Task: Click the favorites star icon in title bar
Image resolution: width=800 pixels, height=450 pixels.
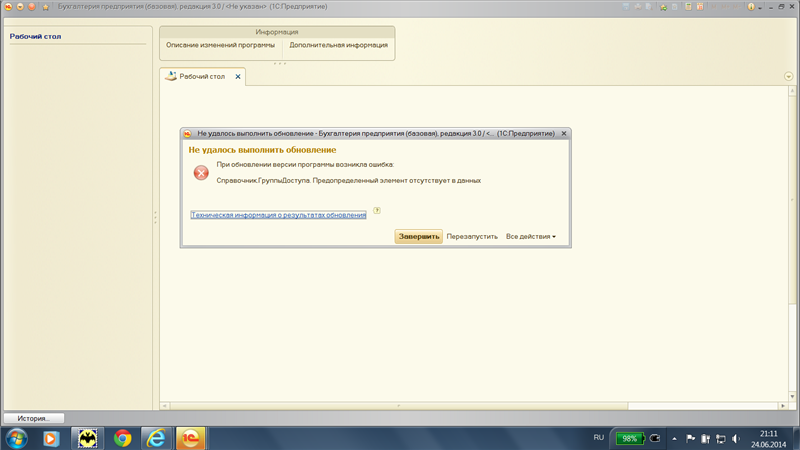Action: pos(45,6)
